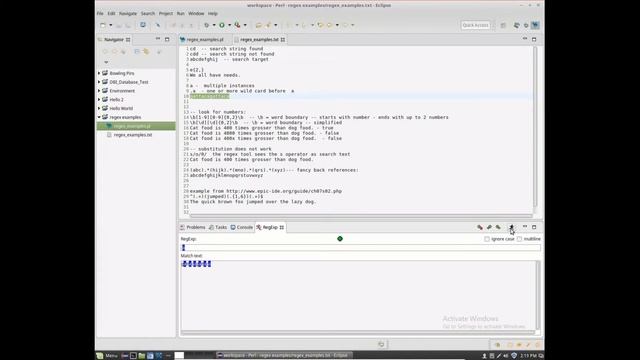Click the External Tools run icon
The image size is (640, 360).
[x=237, y=25]
